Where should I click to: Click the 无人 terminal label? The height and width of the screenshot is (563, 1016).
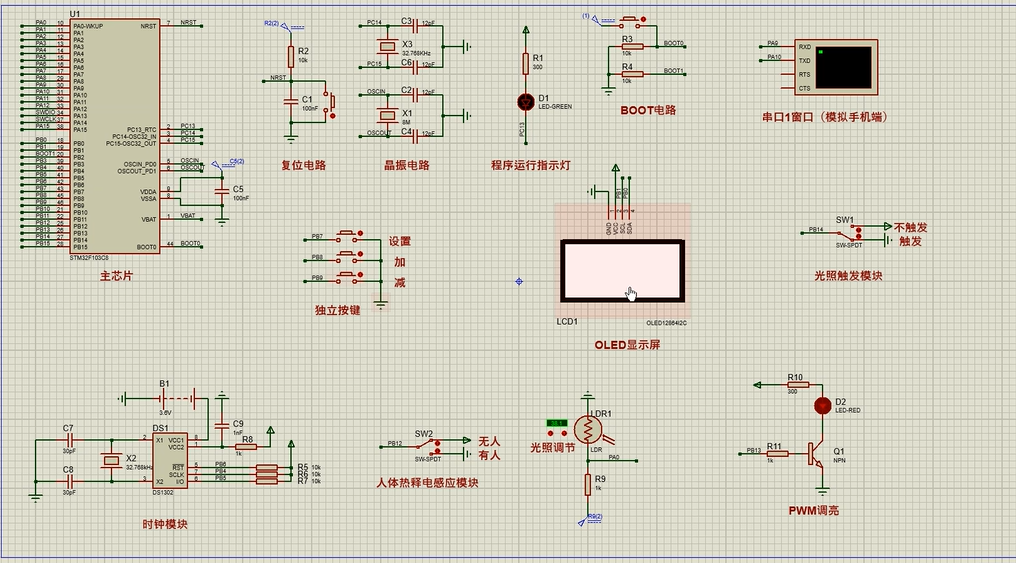(x=489, y=441)
